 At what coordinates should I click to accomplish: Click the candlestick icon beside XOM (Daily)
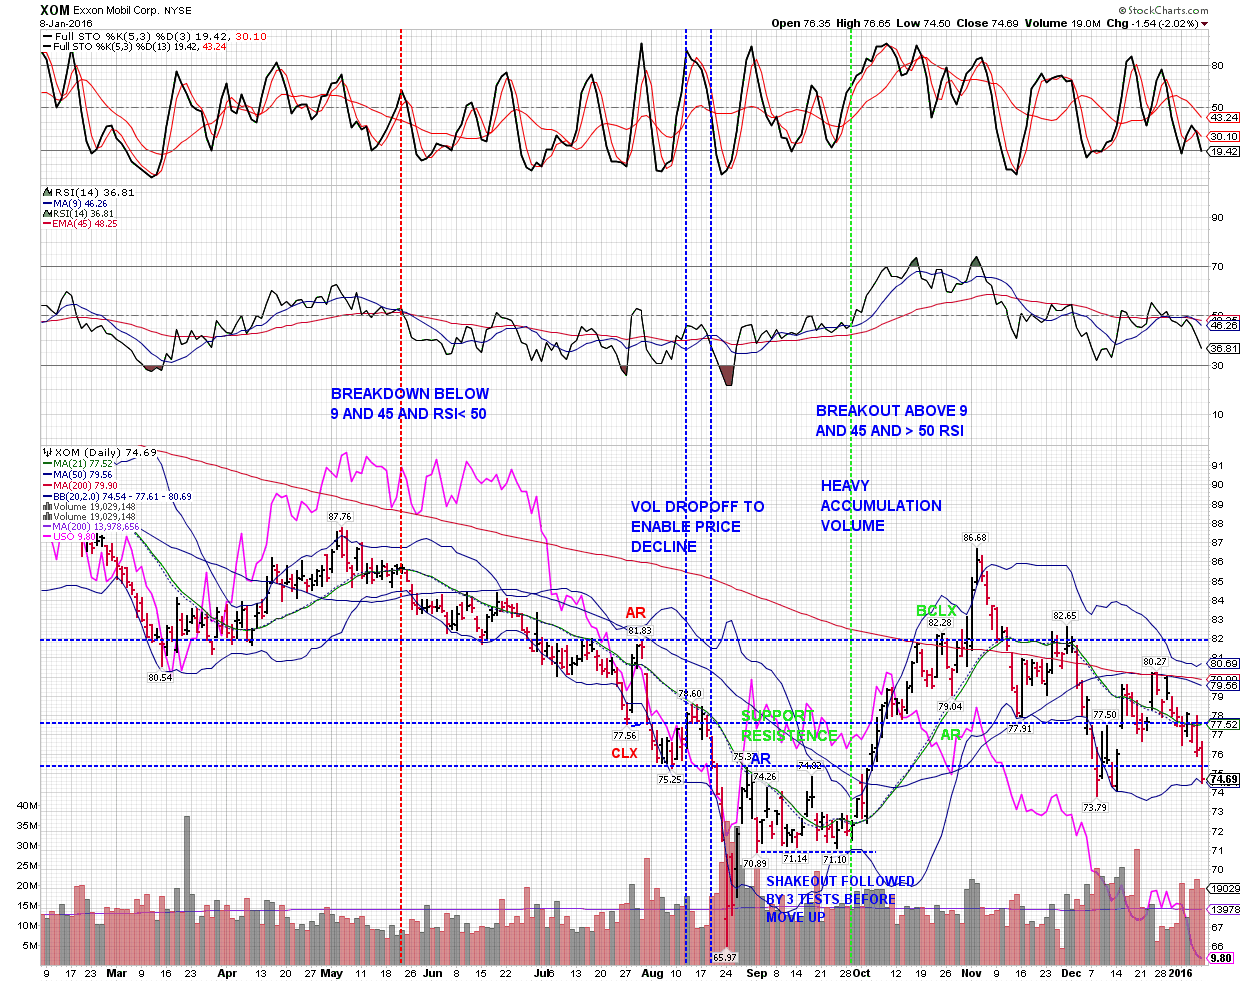tap(46, 452)
